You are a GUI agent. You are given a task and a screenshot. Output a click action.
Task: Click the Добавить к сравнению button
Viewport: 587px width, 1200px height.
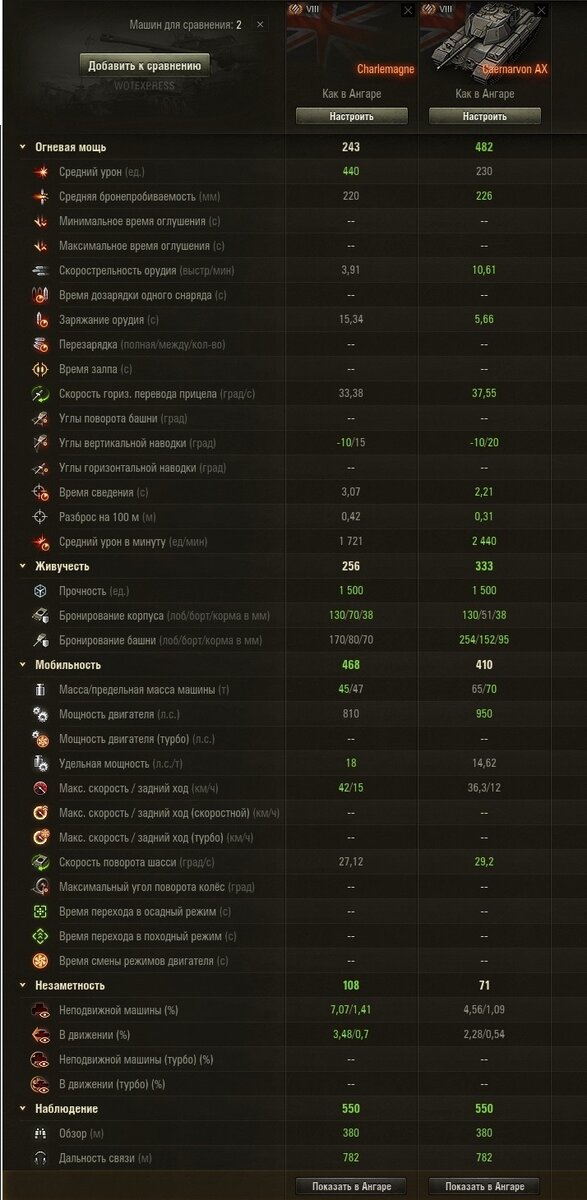tap(145, 66)
